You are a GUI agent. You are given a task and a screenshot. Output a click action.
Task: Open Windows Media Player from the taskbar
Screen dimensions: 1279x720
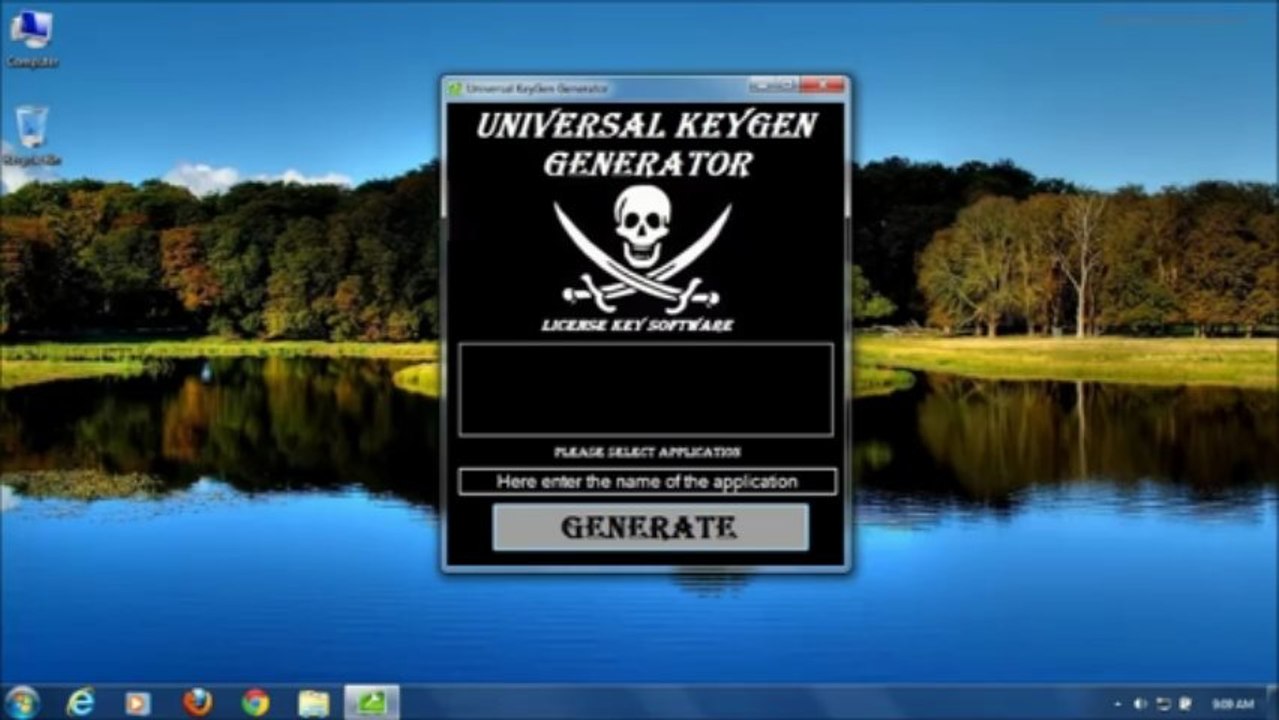pos(138,703)
